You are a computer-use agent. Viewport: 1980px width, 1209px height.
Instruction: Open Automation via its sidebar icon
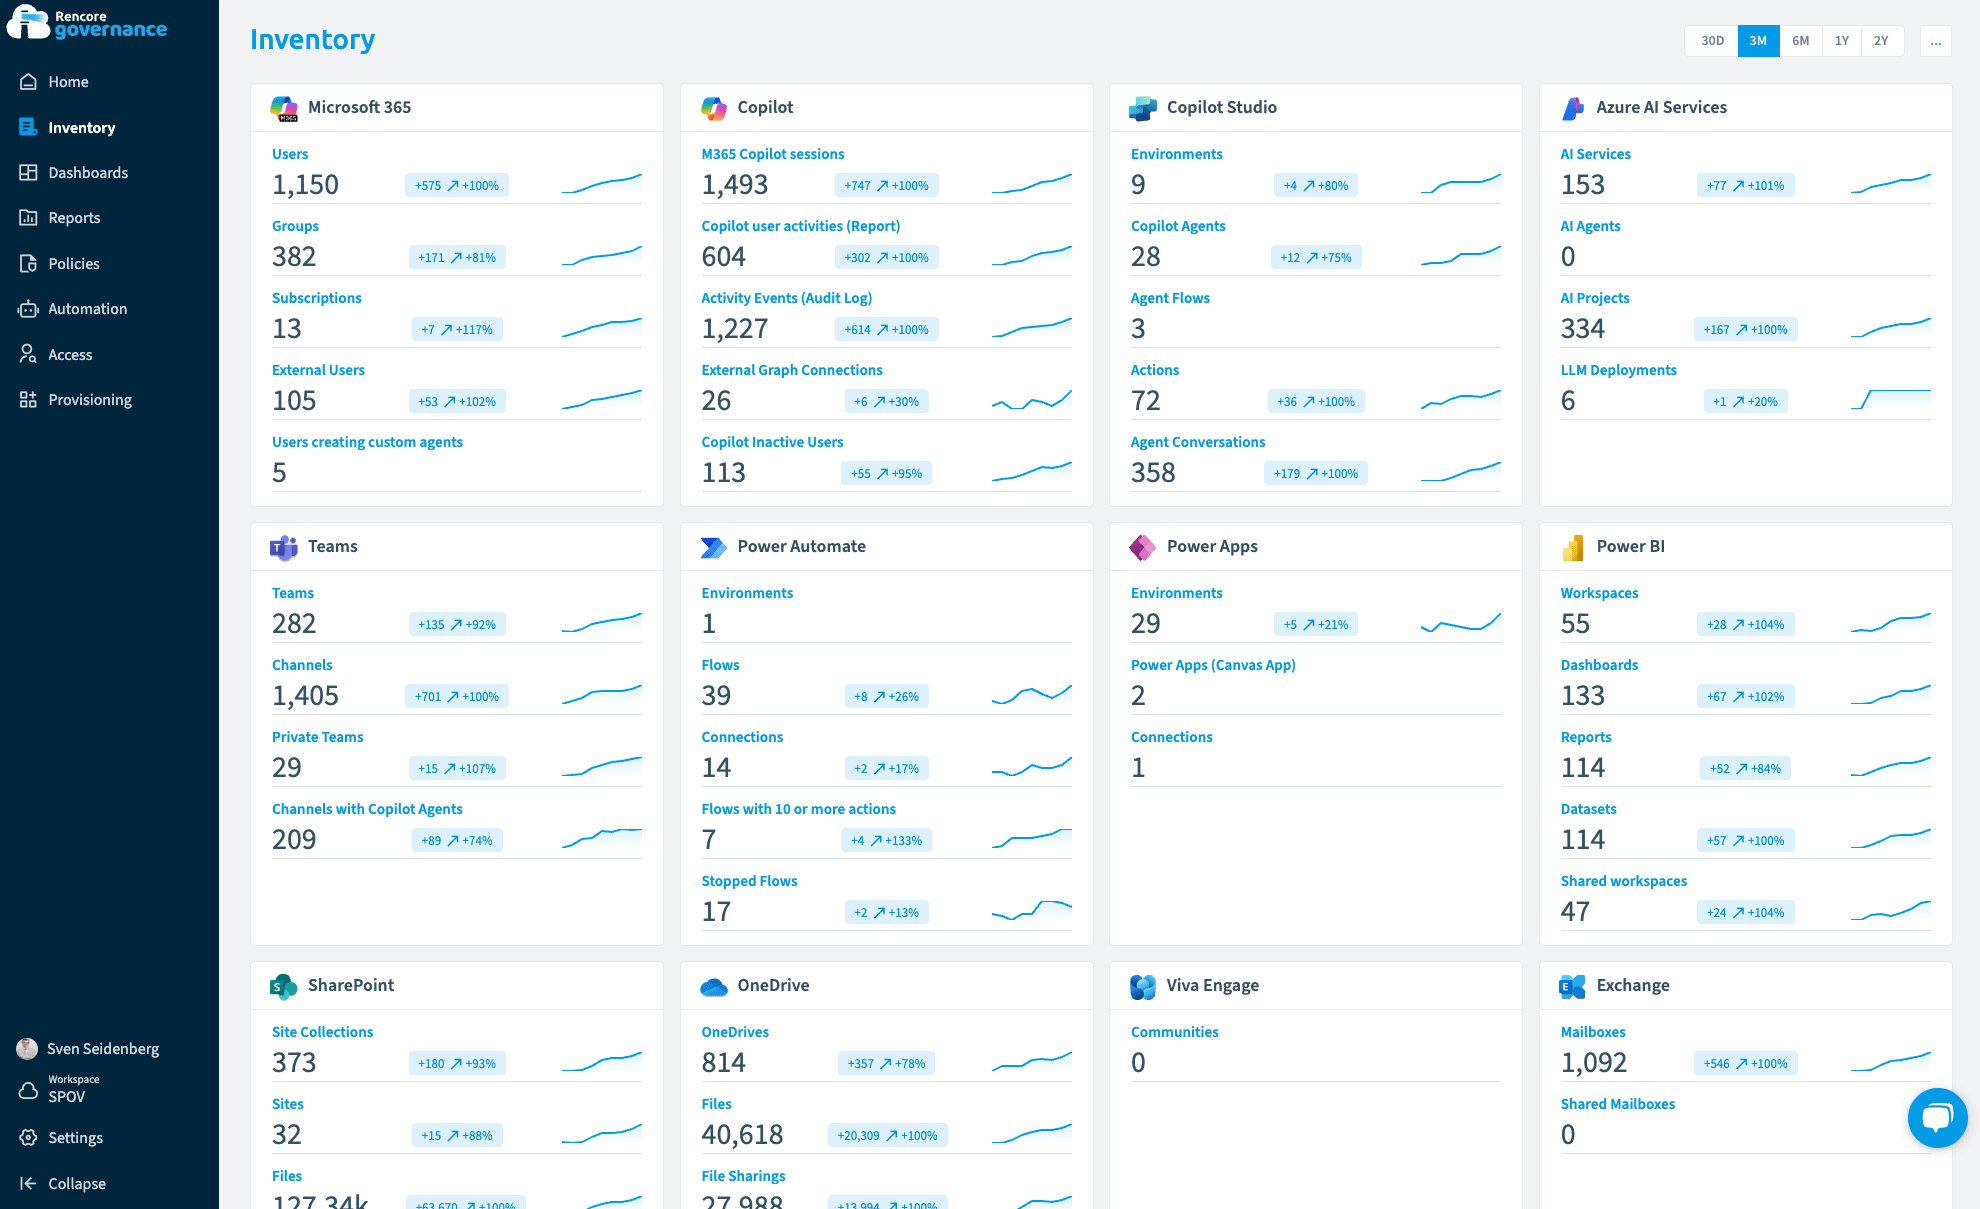click(x=28, y=308)
